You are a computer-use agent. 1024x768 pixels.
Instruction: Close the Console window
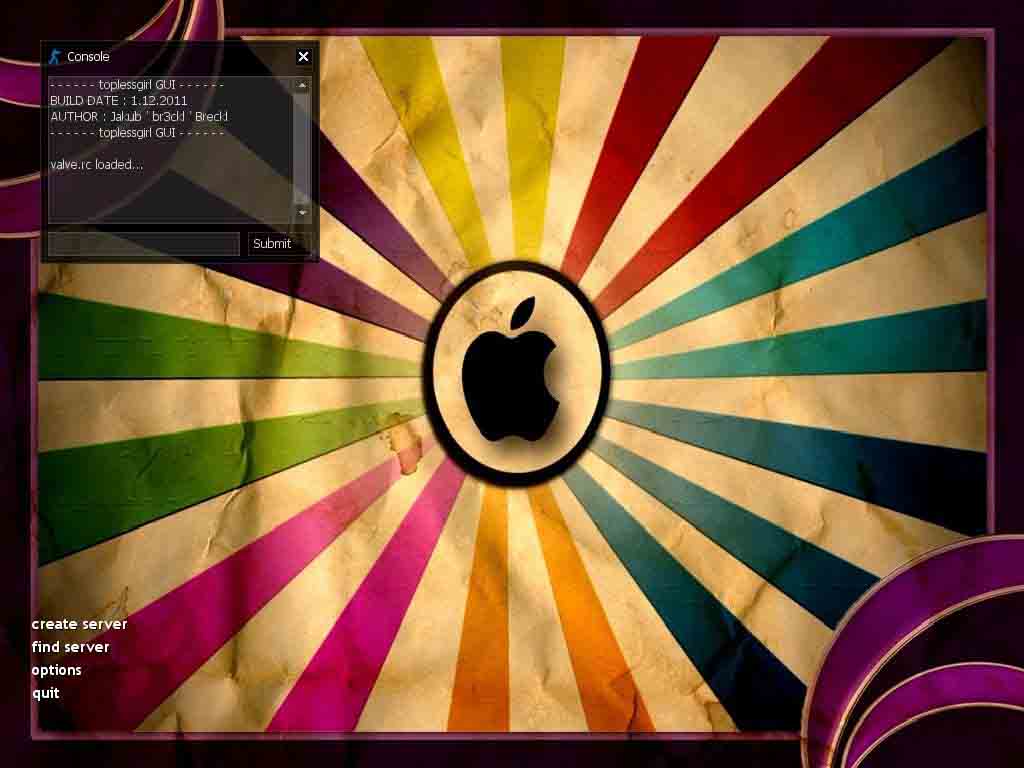coord(303,57)
